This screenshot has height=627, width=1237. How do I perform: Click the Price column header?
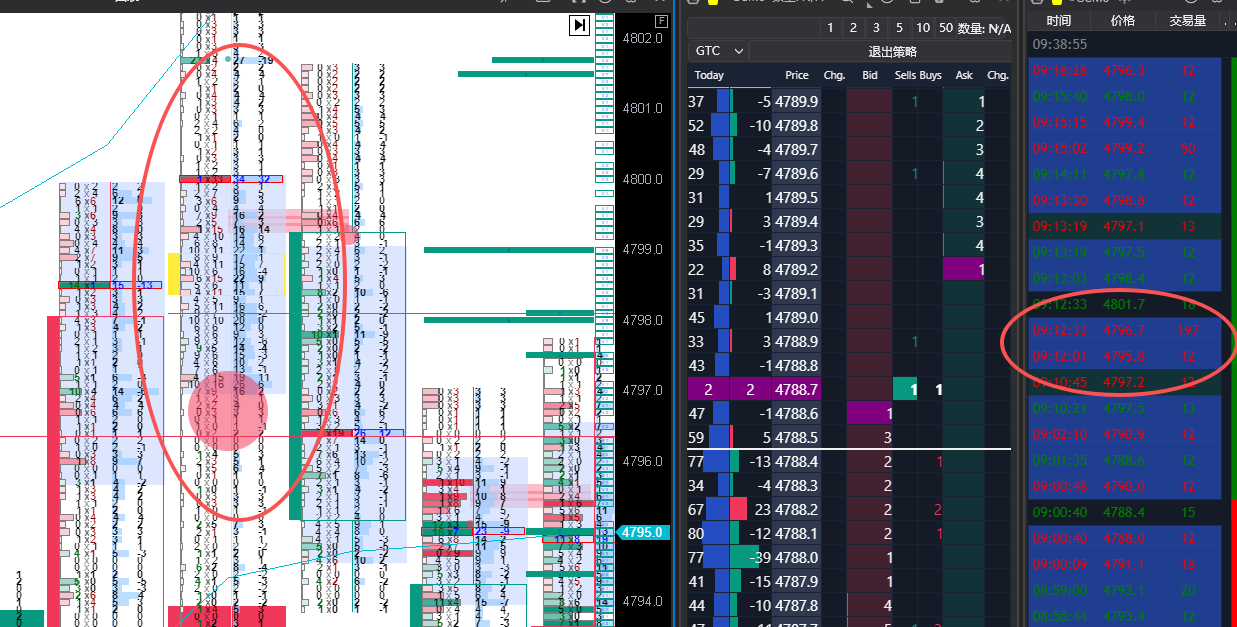[x=797, y=75]
